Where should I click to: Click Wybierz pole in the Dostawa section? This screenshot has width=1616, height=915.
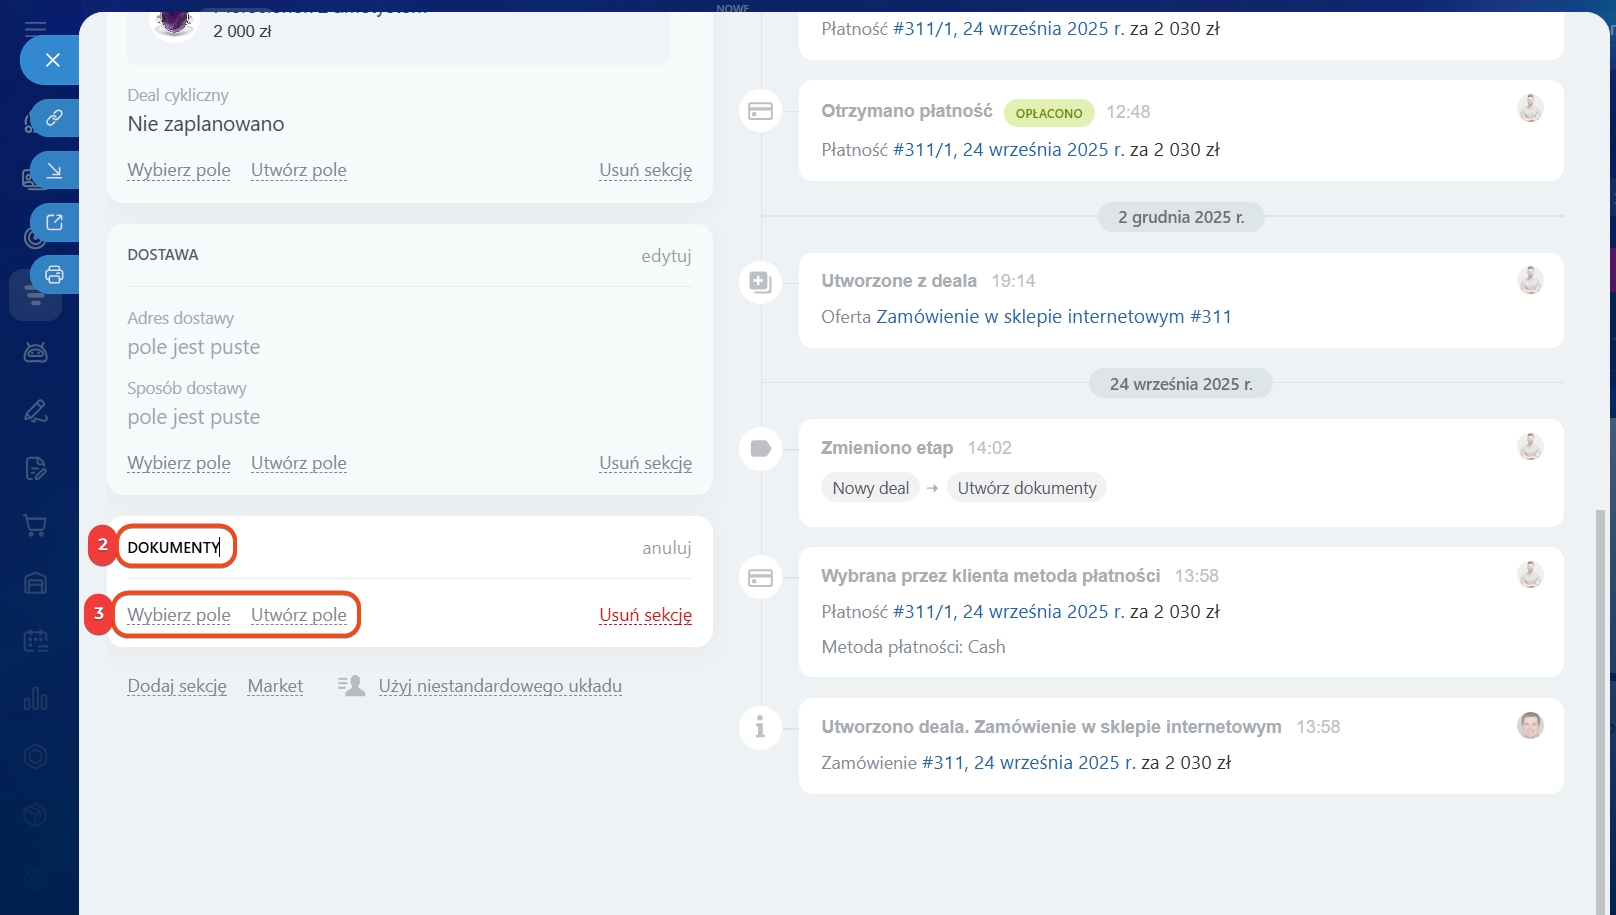179,463
